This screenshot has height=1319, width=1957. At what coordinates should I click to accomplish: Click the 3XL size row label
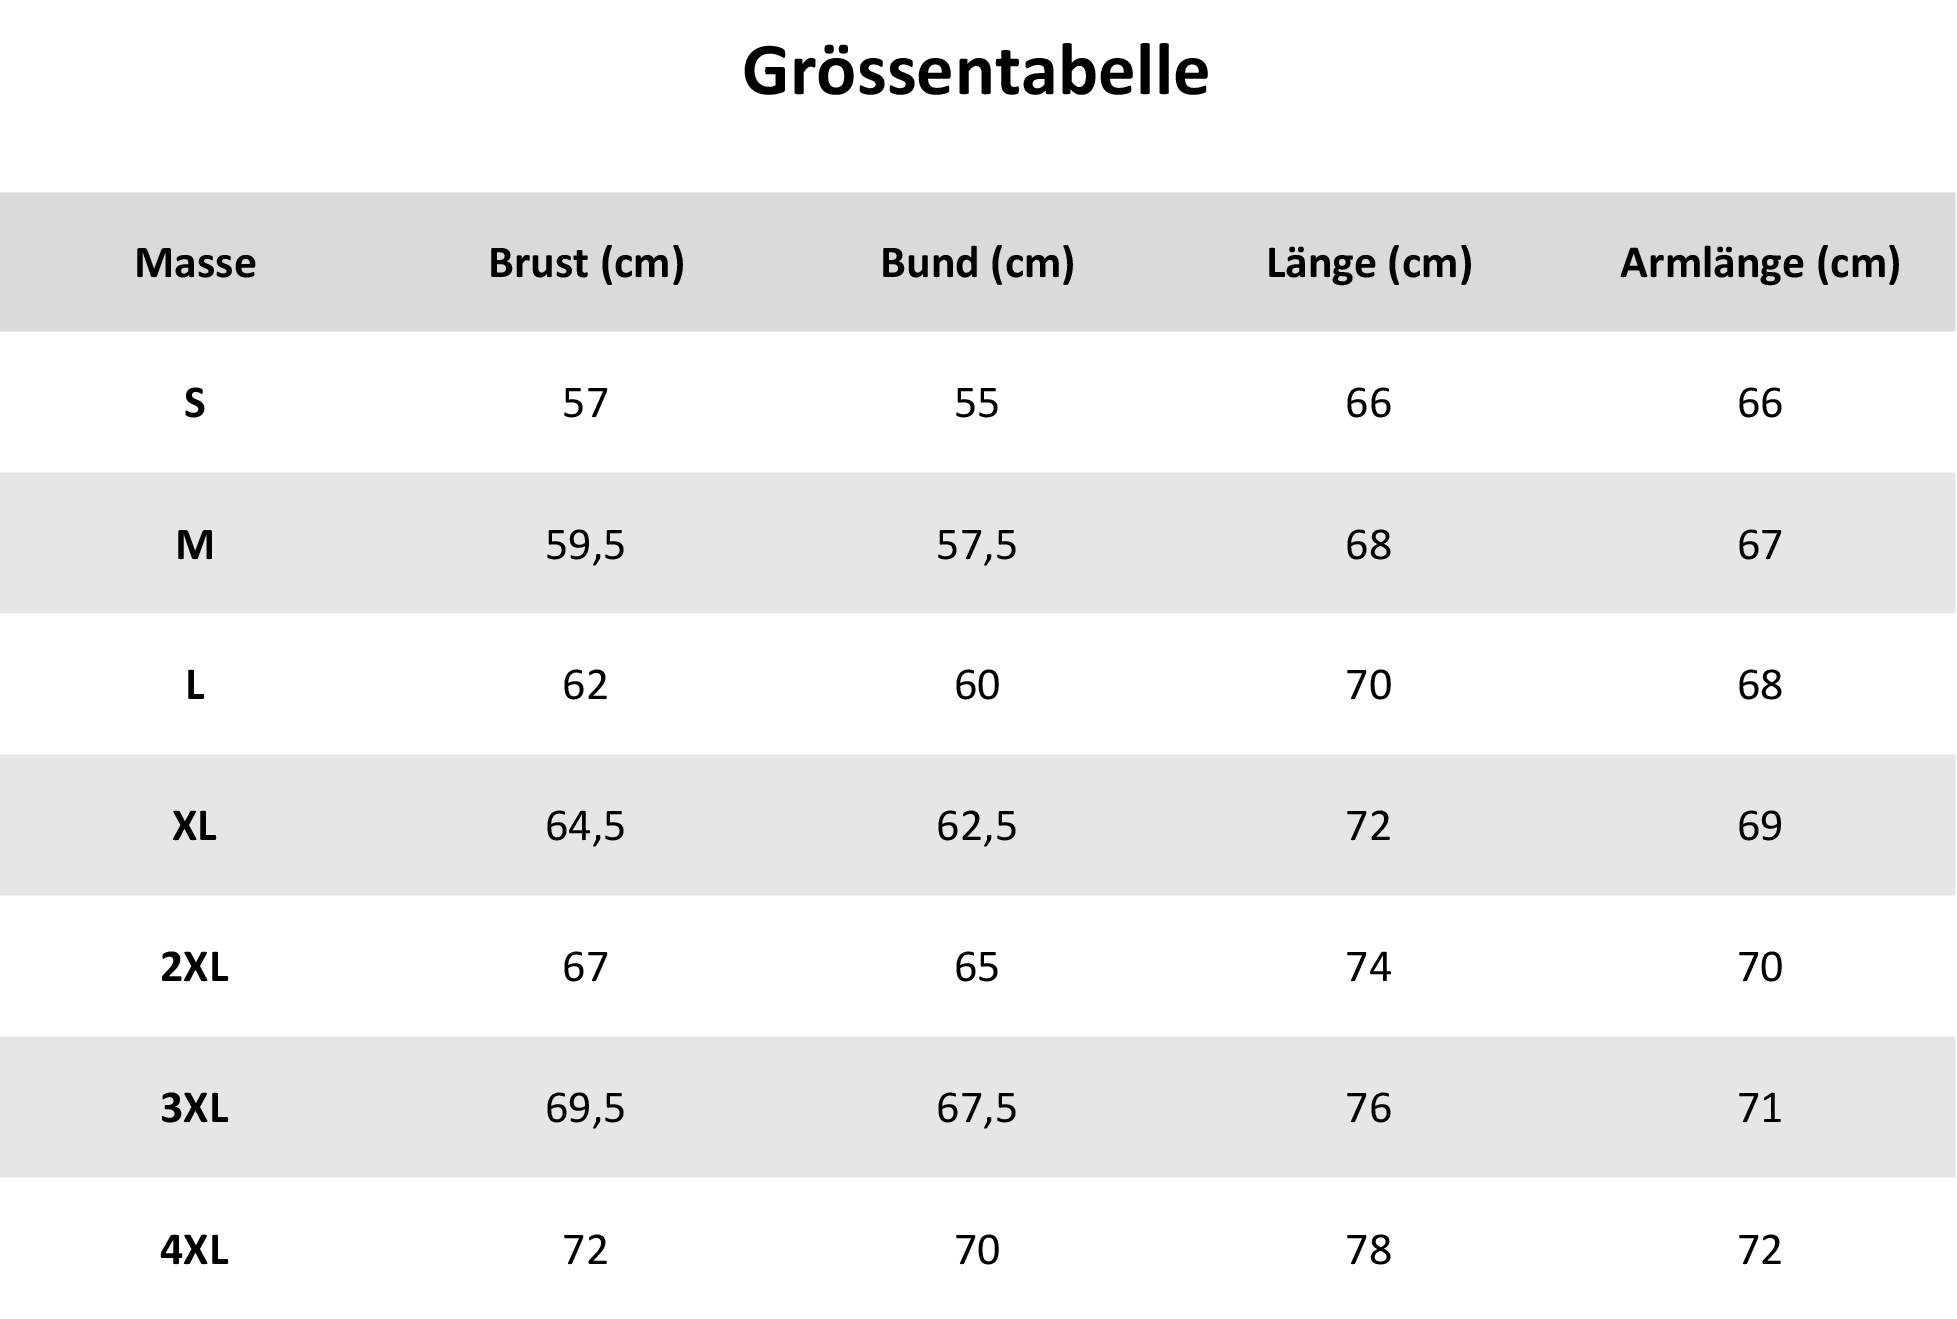point(195,1108)
